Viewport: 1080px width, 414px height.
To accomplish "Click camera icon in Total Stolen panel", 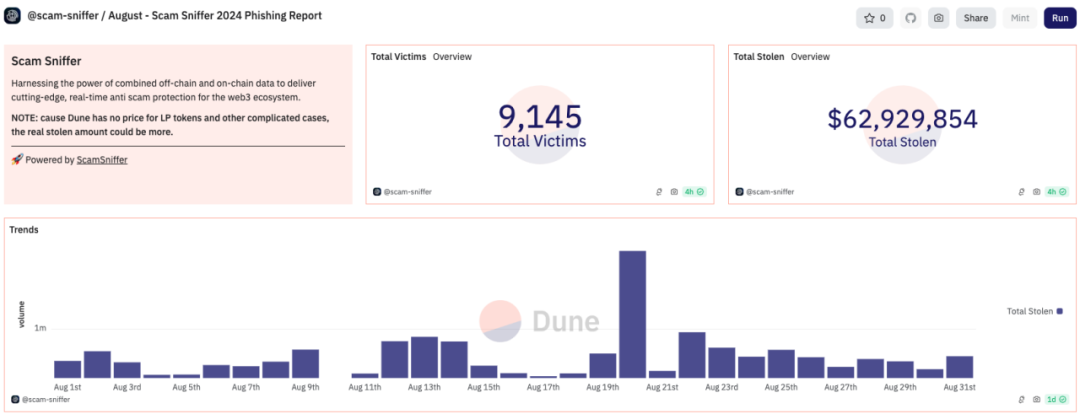I will tap(1036, 191).
